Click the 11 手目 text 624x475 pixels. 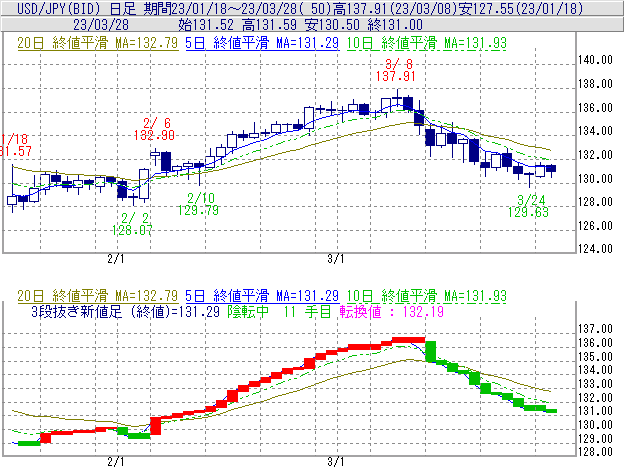307,311
